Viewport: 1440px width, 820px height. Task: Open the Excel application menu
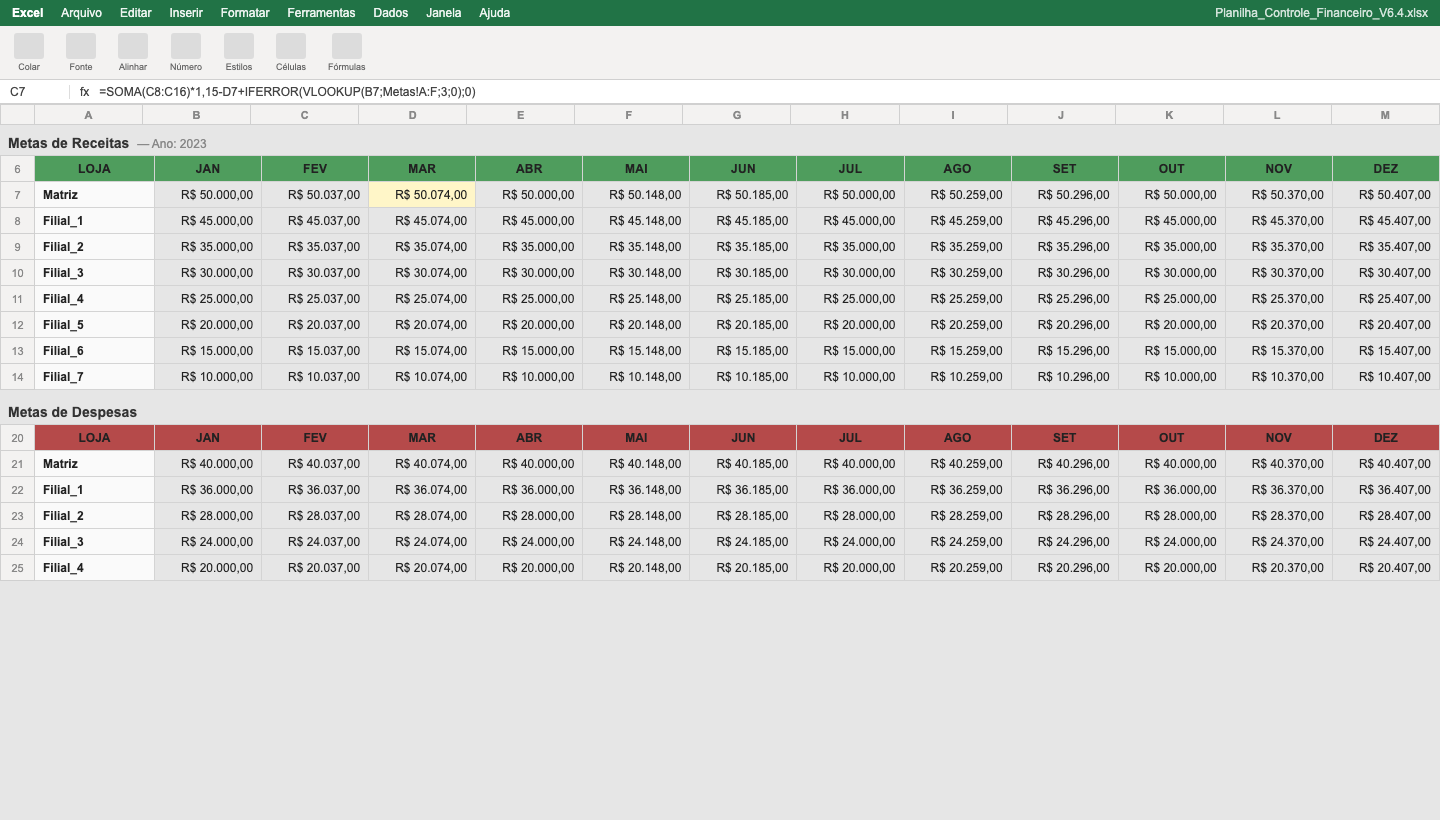pos(27,13)
